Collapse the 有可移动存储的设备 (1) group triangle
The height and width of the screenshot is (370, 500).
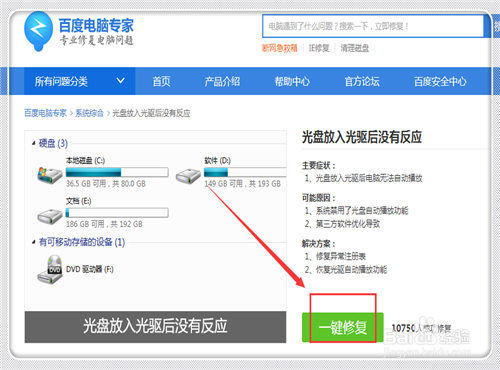[x=34, y=242]
